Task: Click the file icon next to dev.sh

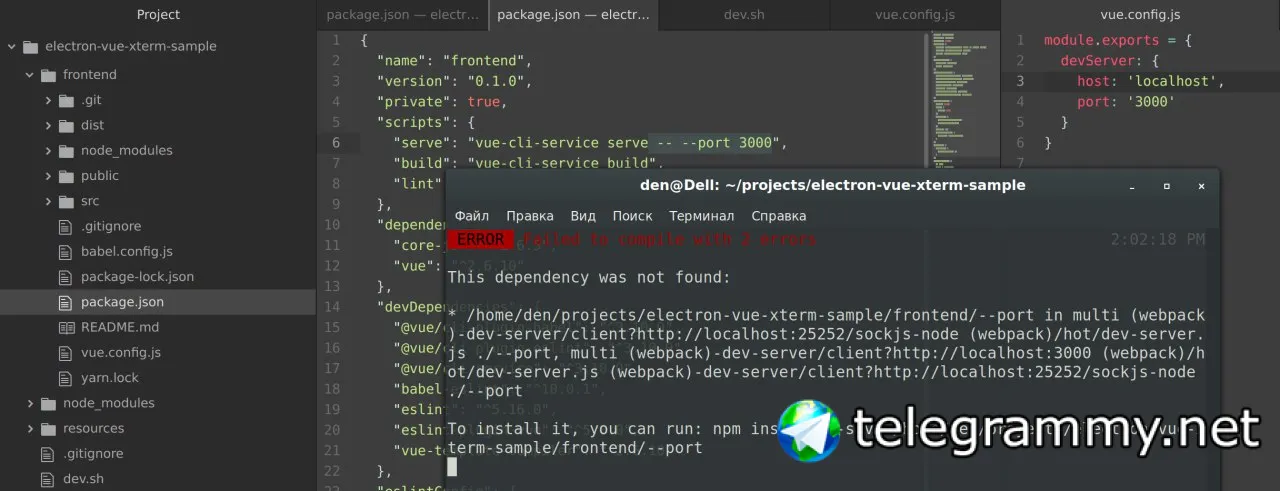Action: tap(48, 478)
